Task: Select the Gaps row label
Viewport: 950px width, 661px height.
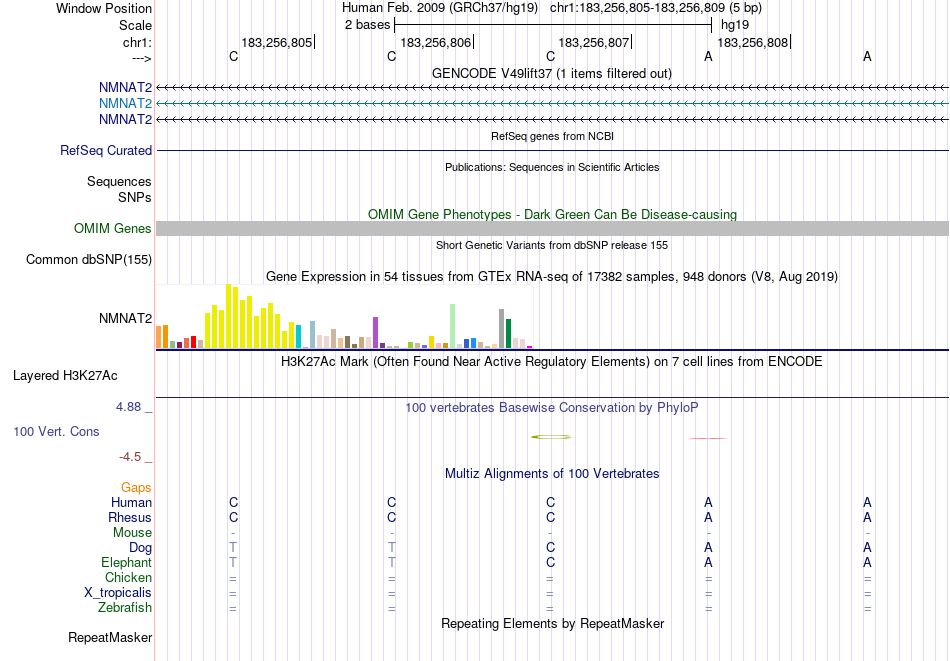Action: (x=136, y=487)
